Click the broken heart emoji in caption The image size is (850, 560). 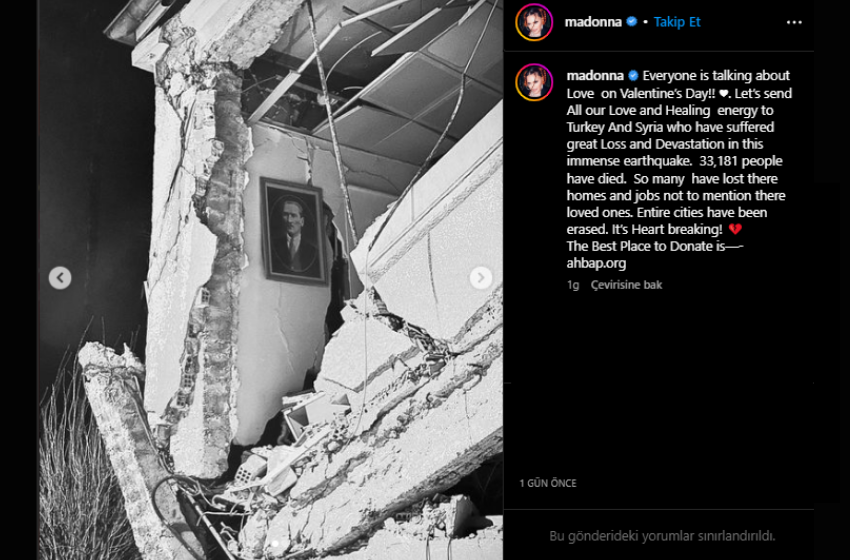pos(735,229)
